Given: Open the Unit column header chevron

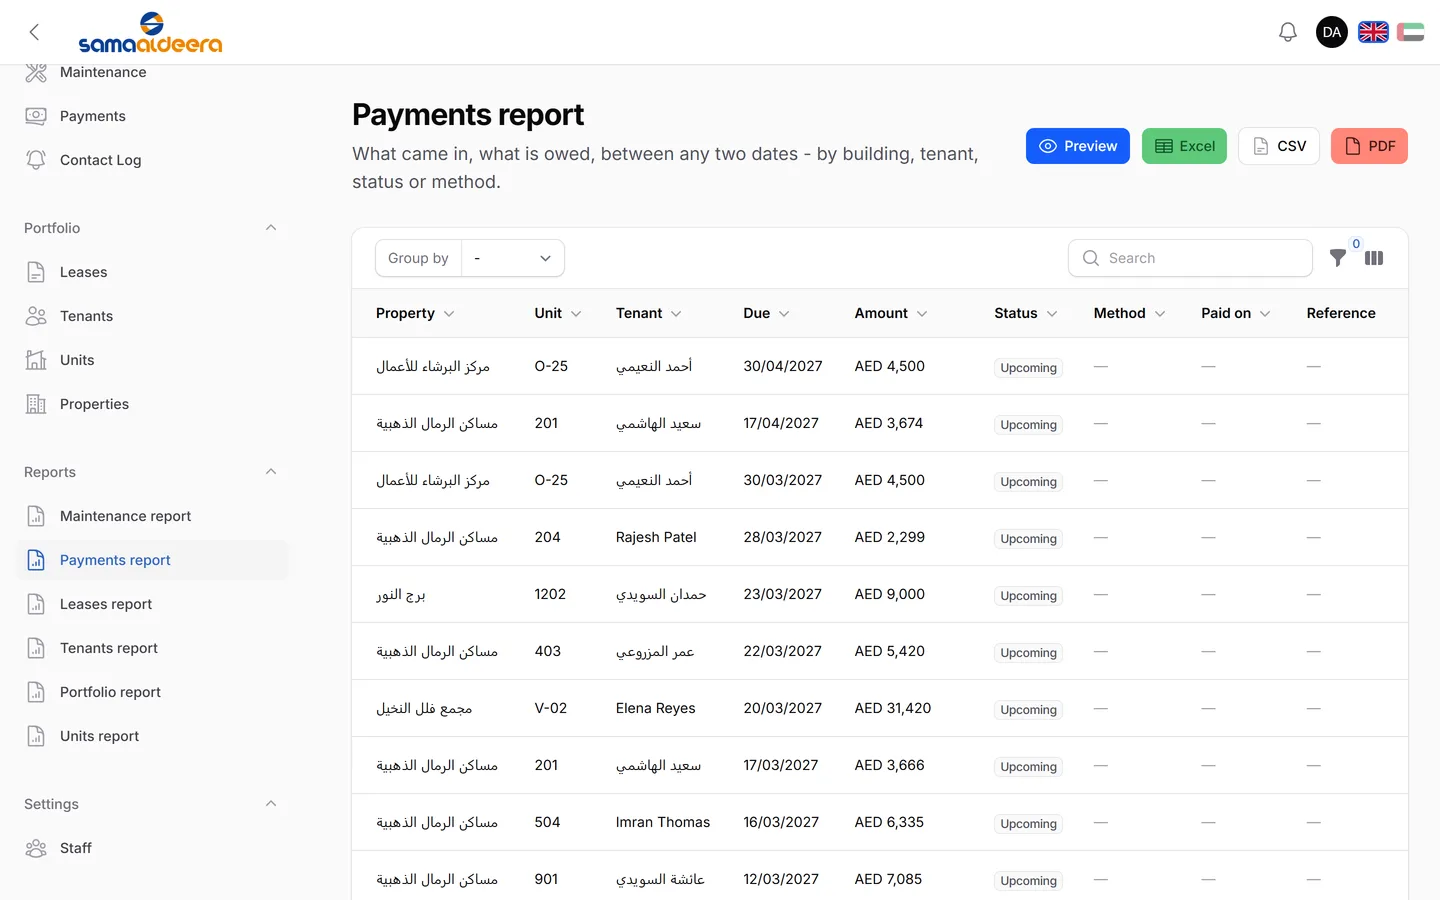Looking at the screenshot, I should pos(576,314).
